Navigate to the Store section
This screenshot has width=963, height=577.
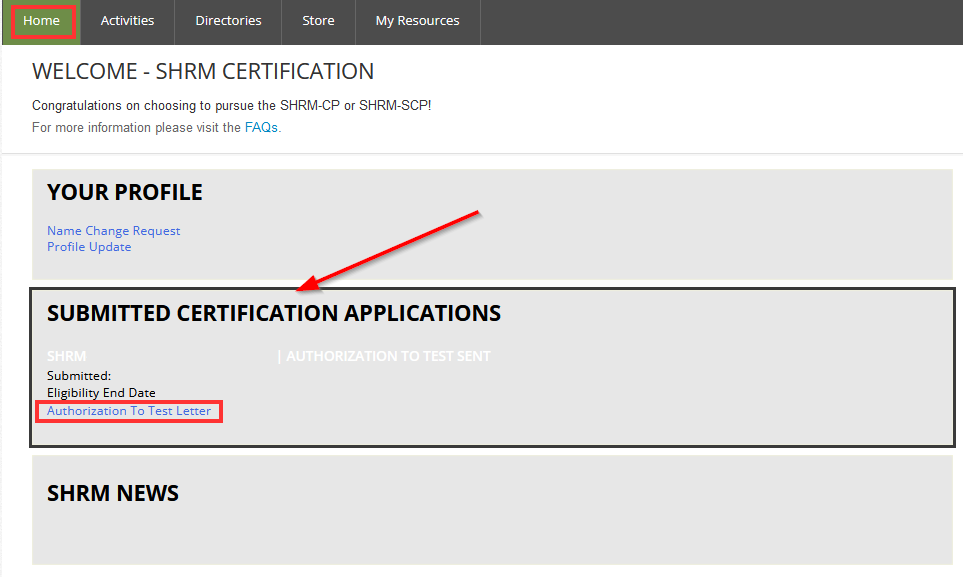(318, 20)
